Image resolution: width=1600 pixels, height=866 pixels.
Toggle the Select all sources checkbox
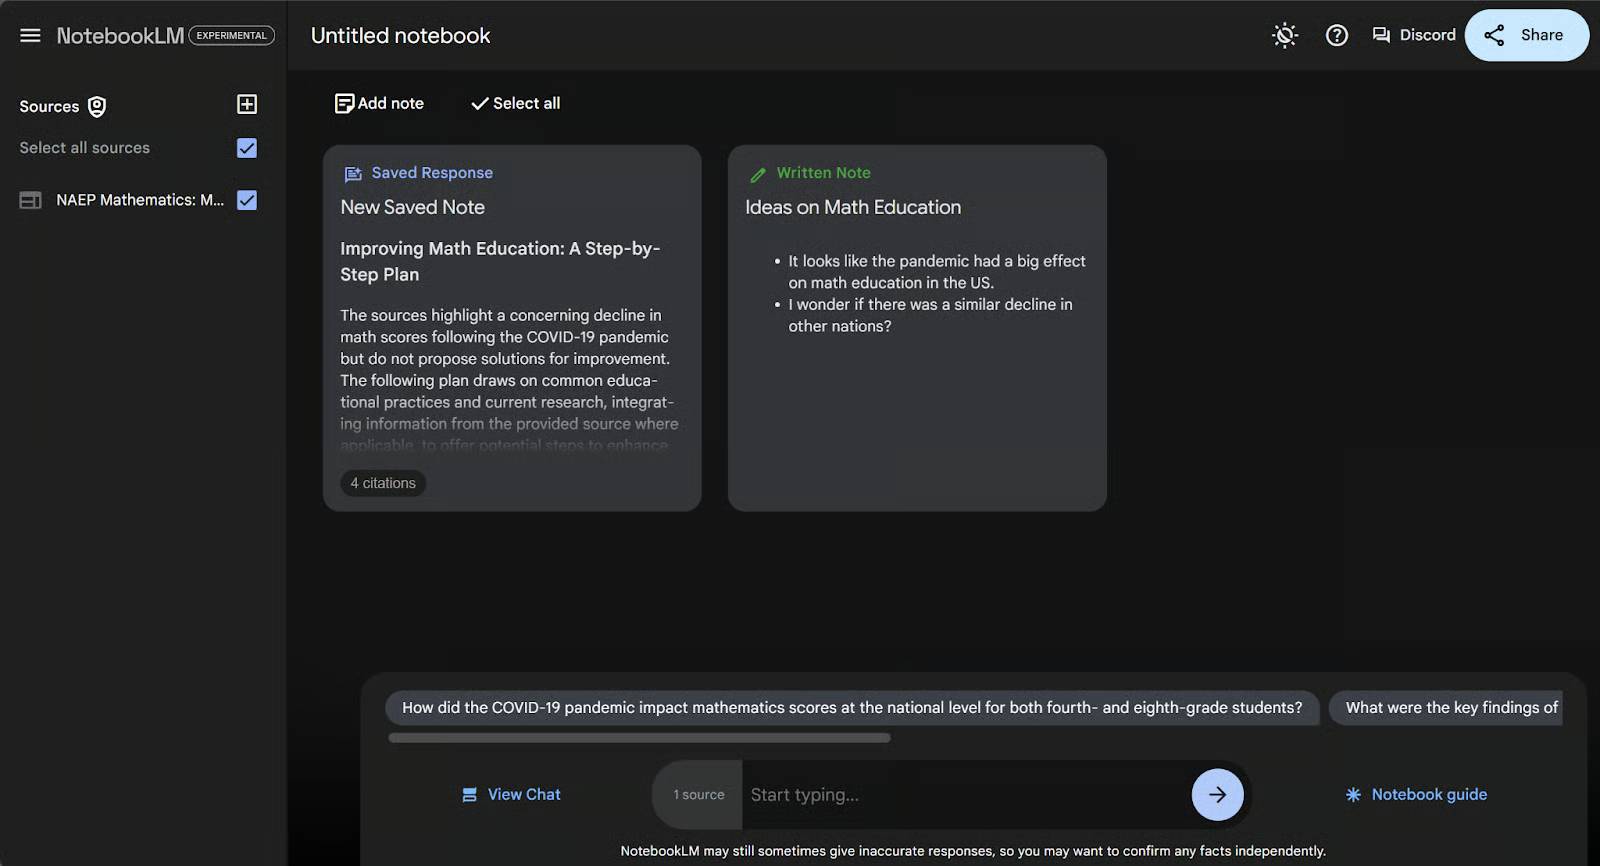[247, 148]
